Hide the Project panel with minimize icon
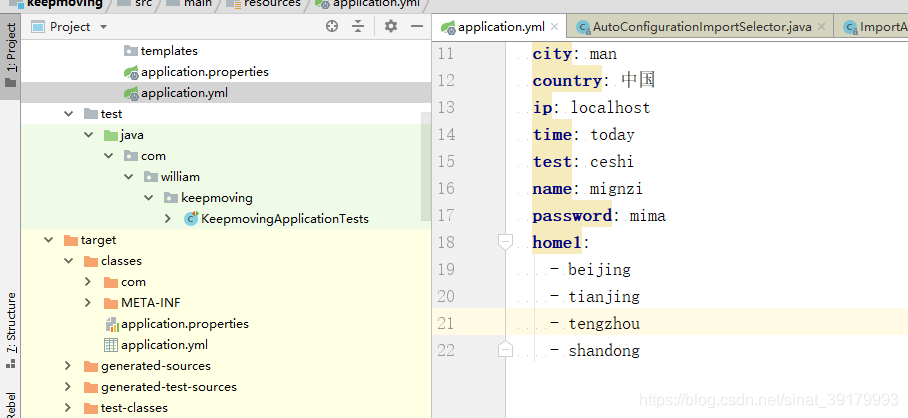Viewport: 908px width, 418px height. [417, 26]
